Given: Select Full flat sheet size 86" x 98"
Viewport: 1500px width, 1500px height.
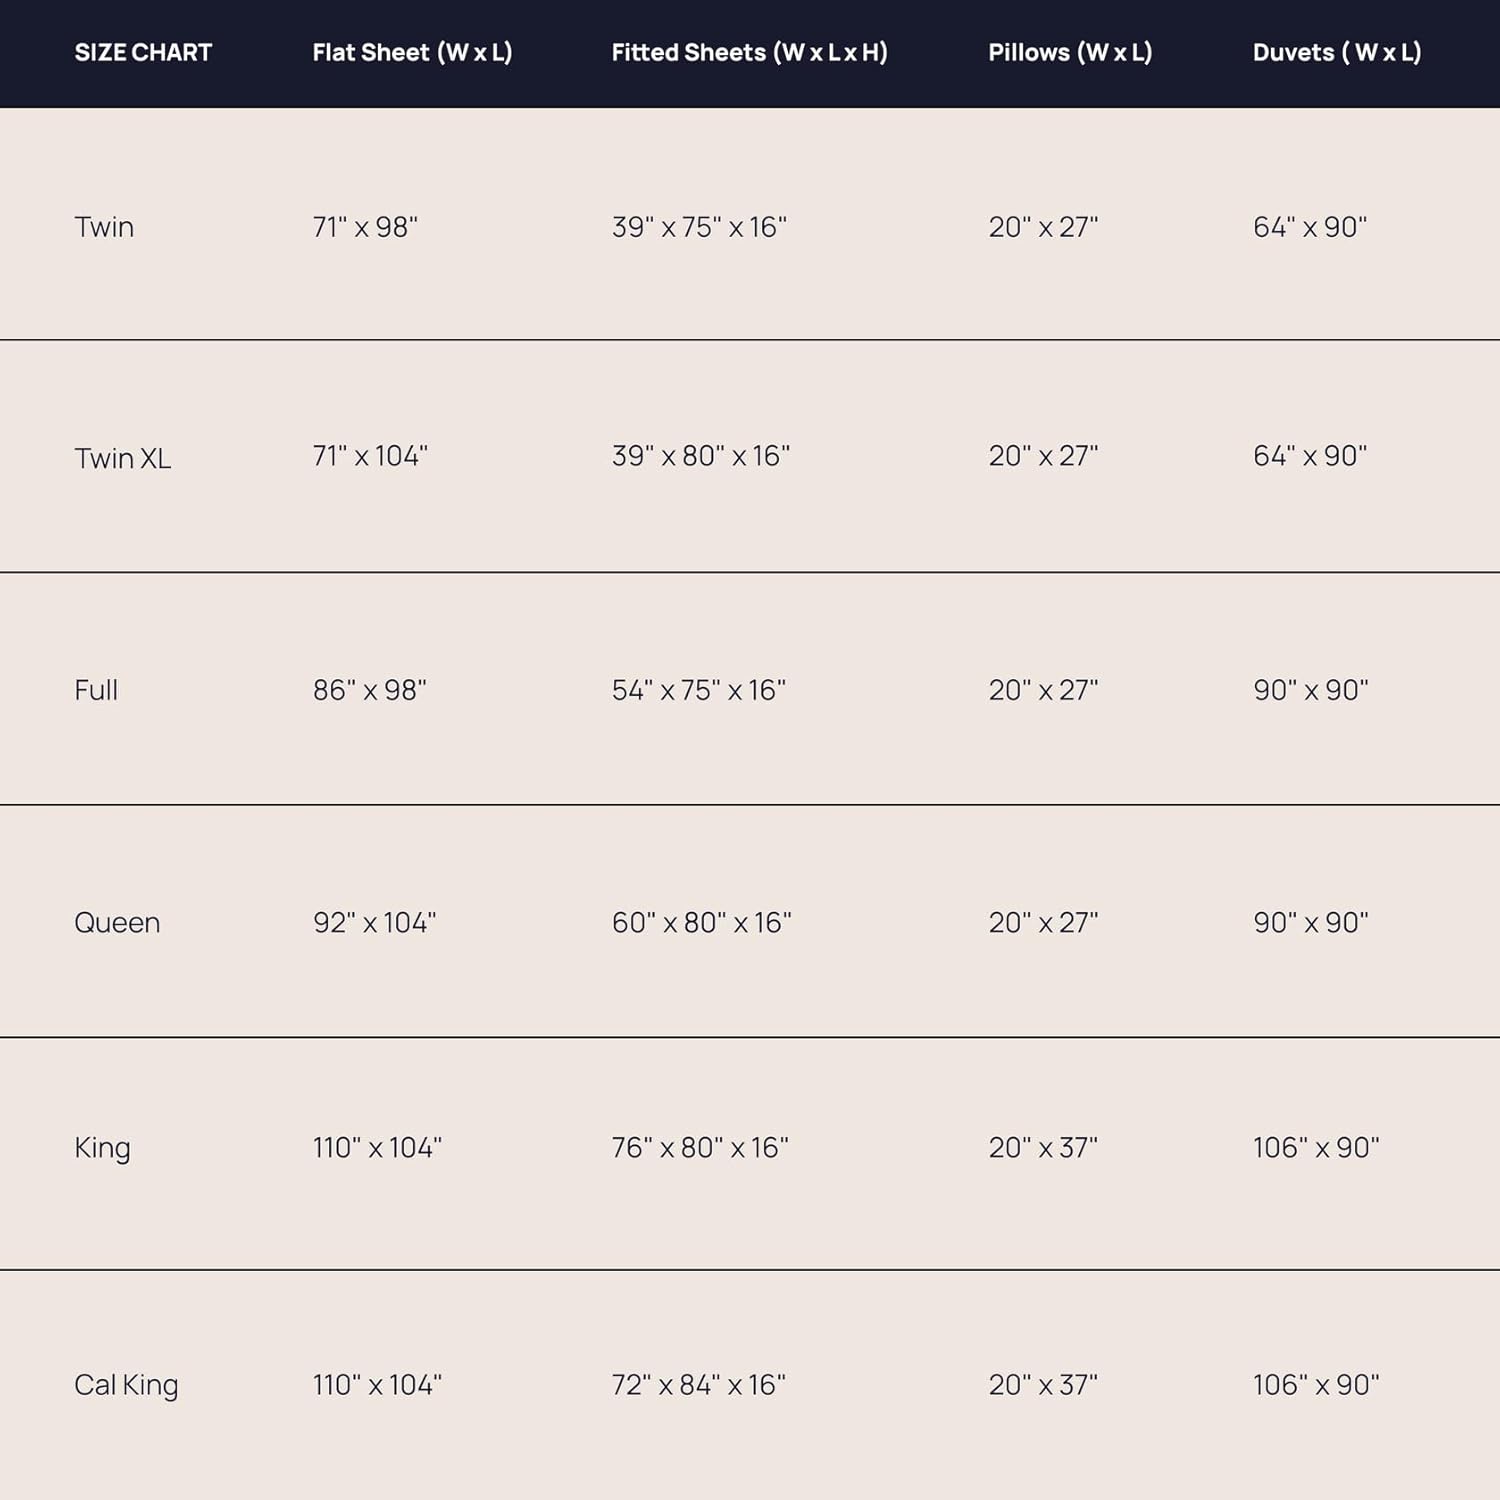Looking at the screenshot, I should tap(369, 690).
